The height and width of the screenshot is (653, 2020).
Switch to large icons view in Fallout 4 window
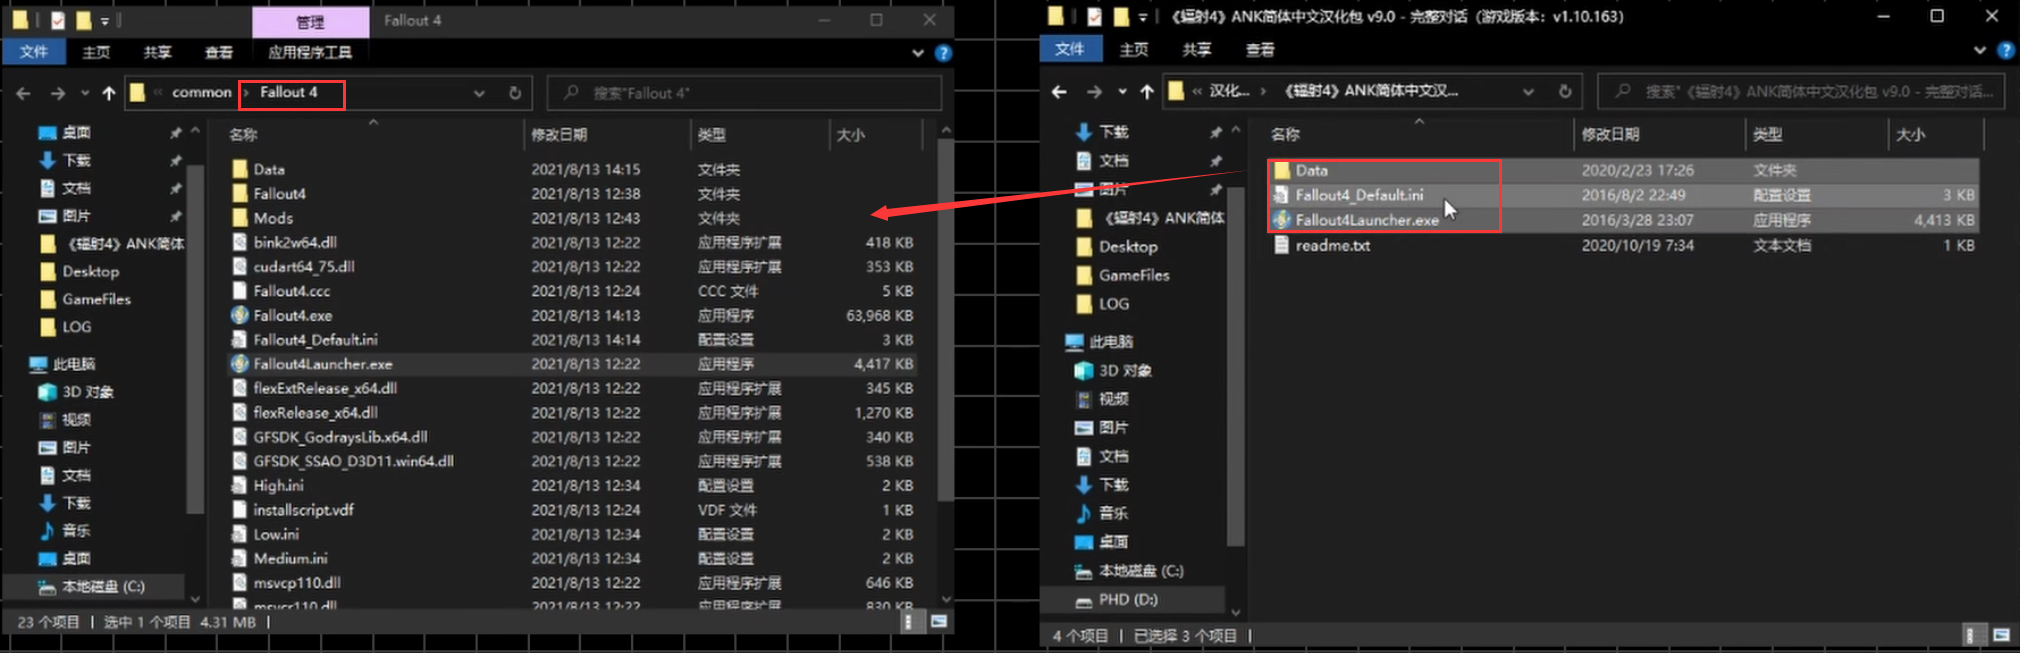(939, 622)
